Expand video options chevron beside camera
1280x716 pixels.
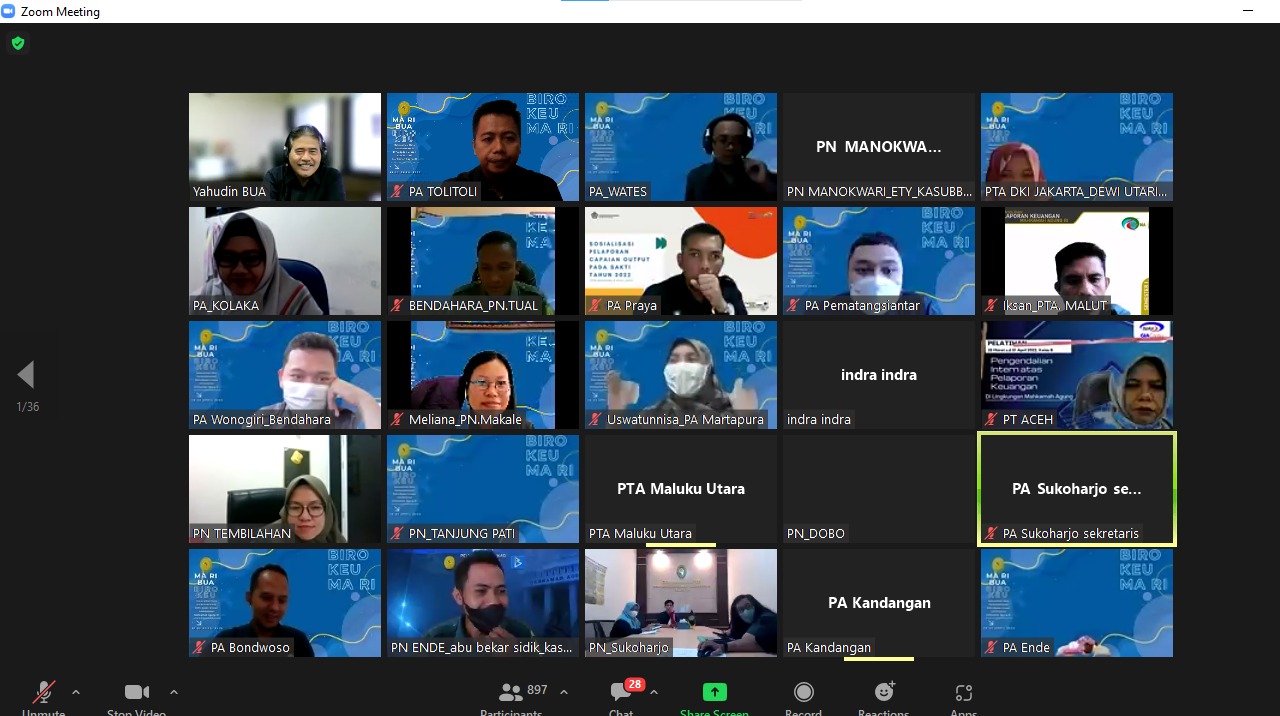[x=174, y=692]
